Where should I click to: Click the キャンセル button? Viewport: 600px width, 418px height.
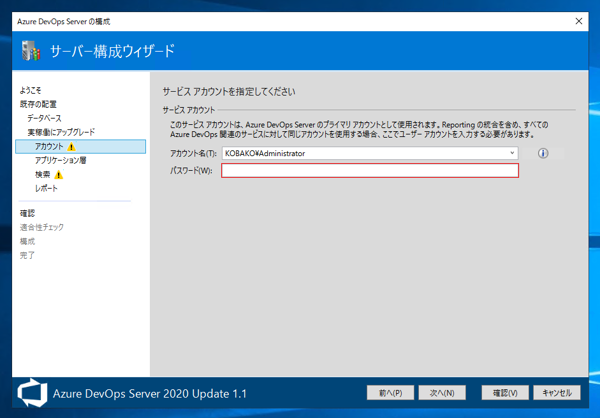point(557,393)
